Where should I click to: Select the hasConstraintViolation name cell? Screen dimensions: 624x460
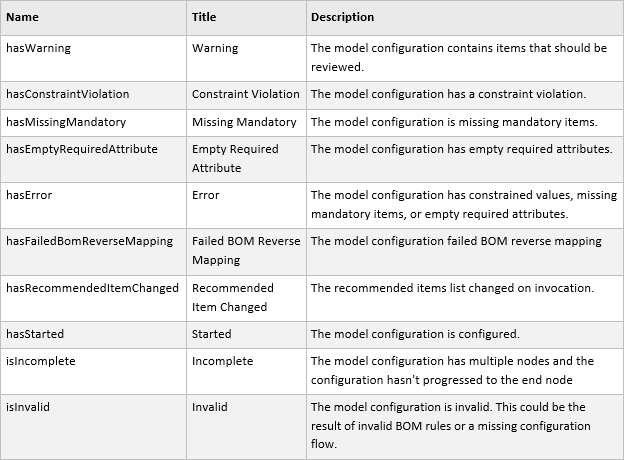pyautogui.click(x=68, y=94)
